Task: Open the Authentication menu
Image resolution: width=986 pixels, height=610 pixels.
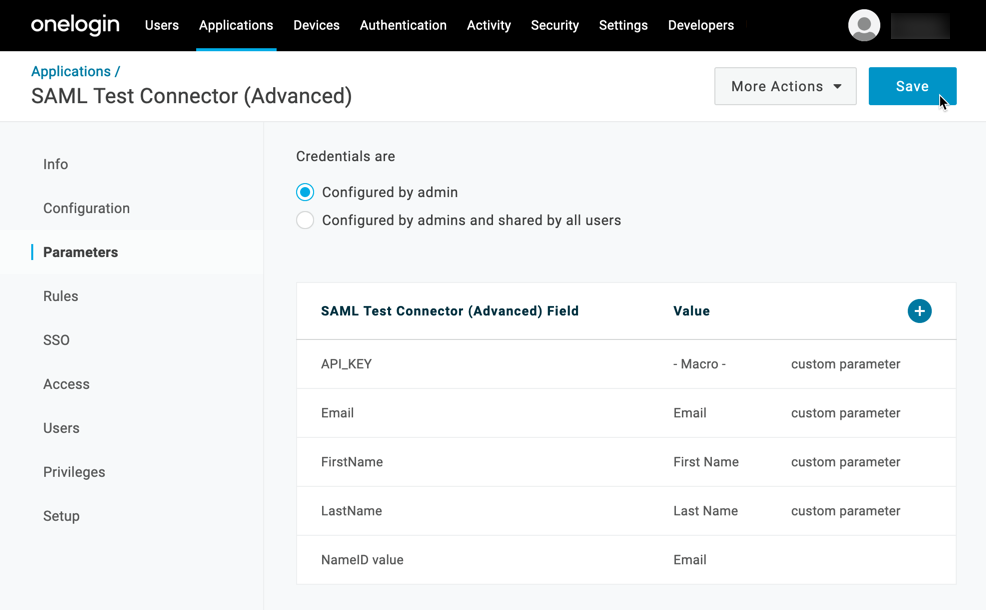Action: [403, 25]
